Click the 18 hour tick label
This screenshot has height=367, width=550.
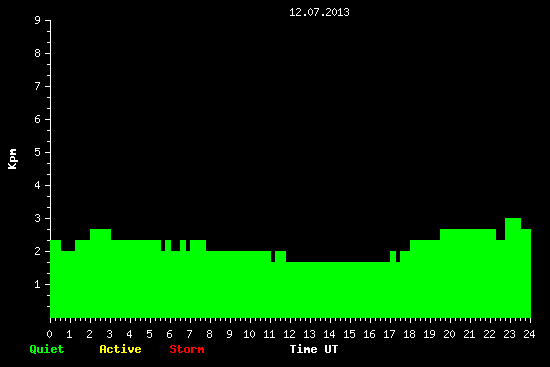pyautogui.click(x=409, y=334)
